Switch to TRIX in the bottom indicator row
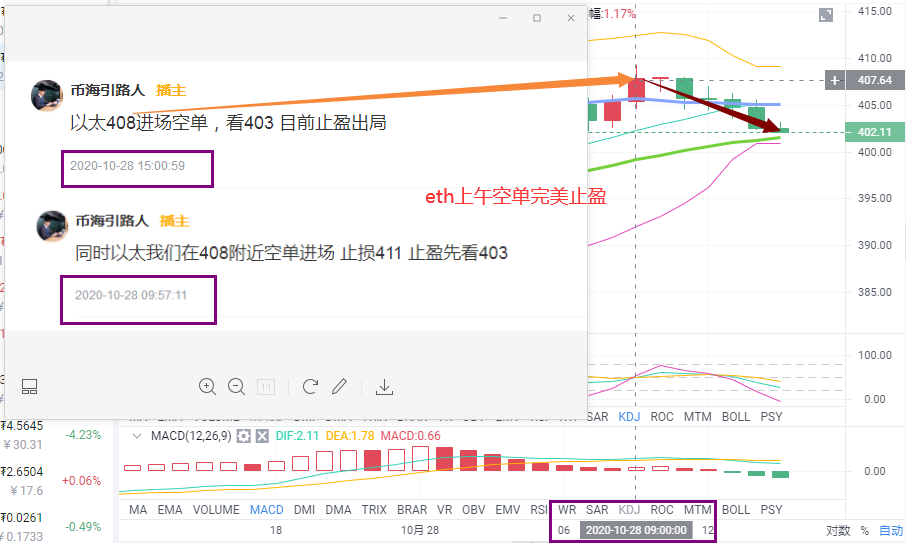 [x=374, y=509]
